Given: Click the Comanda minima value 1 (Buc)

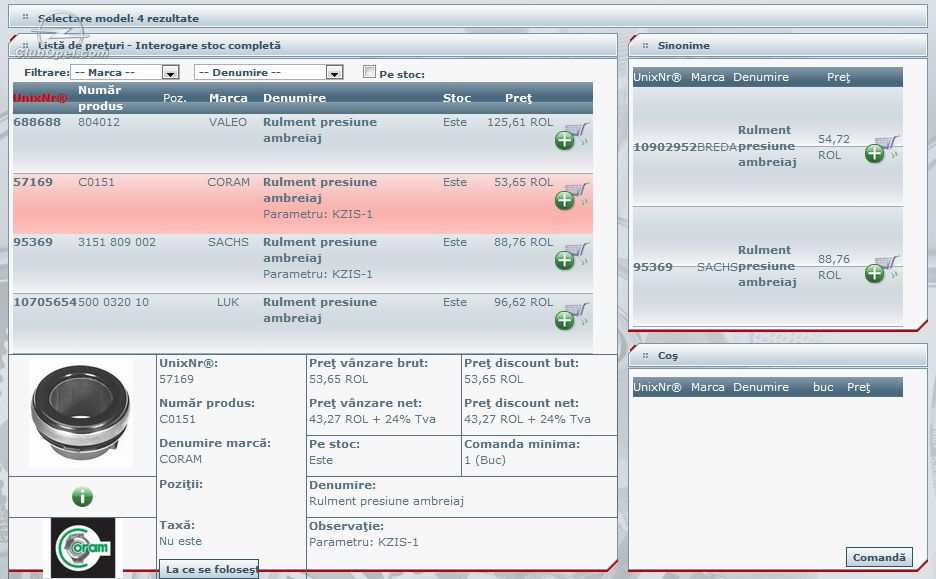Looking at the screenshot, I should tap(485, 460).
